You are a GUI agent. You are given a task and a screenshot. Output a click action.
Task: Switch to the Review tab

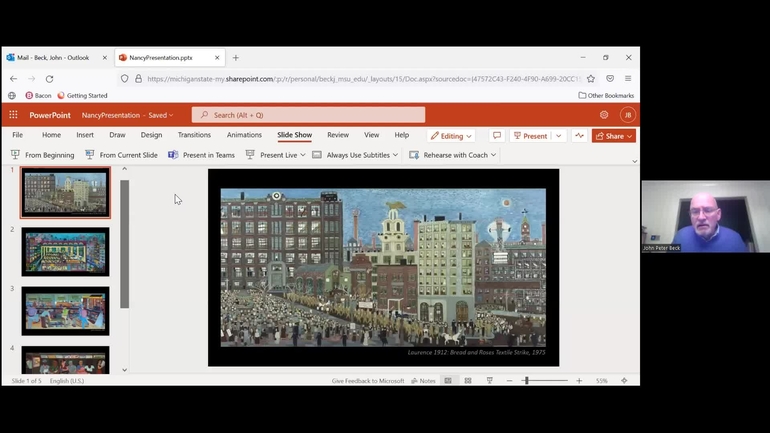point(338,135)
